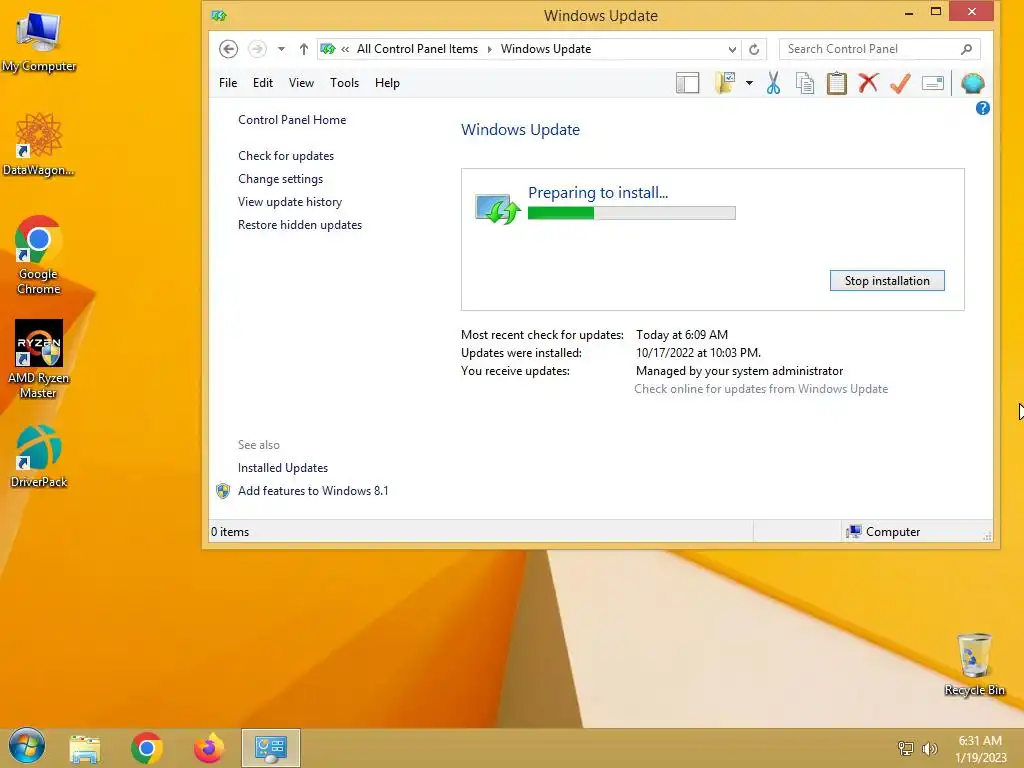Image resolution: width=1024 pixels, height=768 pixels.
Task: Click the globe shell toolbar icon
Action: [x=972, y=83]
